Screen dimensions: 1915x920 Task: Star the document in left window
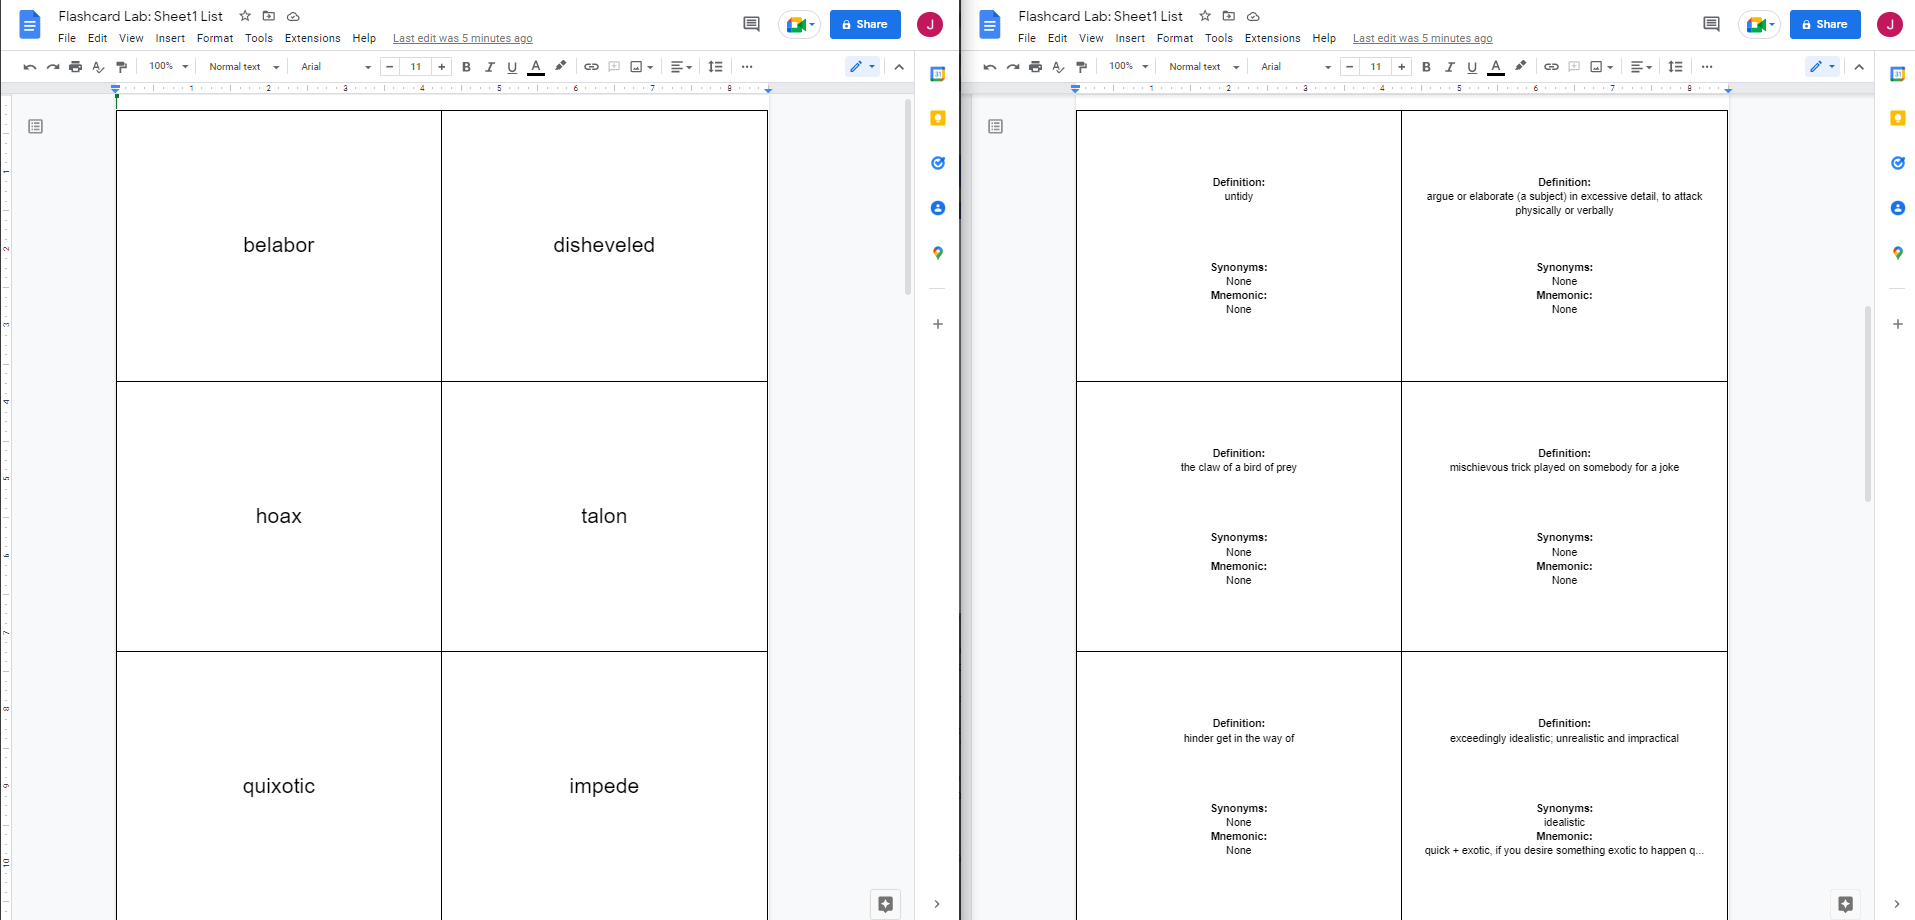tap(245, 16)
